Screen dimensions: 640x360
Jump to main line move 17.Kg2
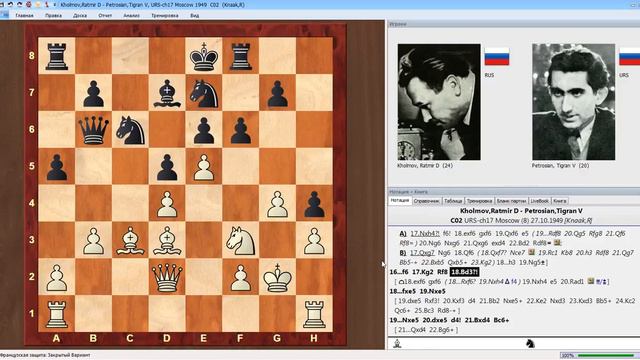[x=422, y=272]
